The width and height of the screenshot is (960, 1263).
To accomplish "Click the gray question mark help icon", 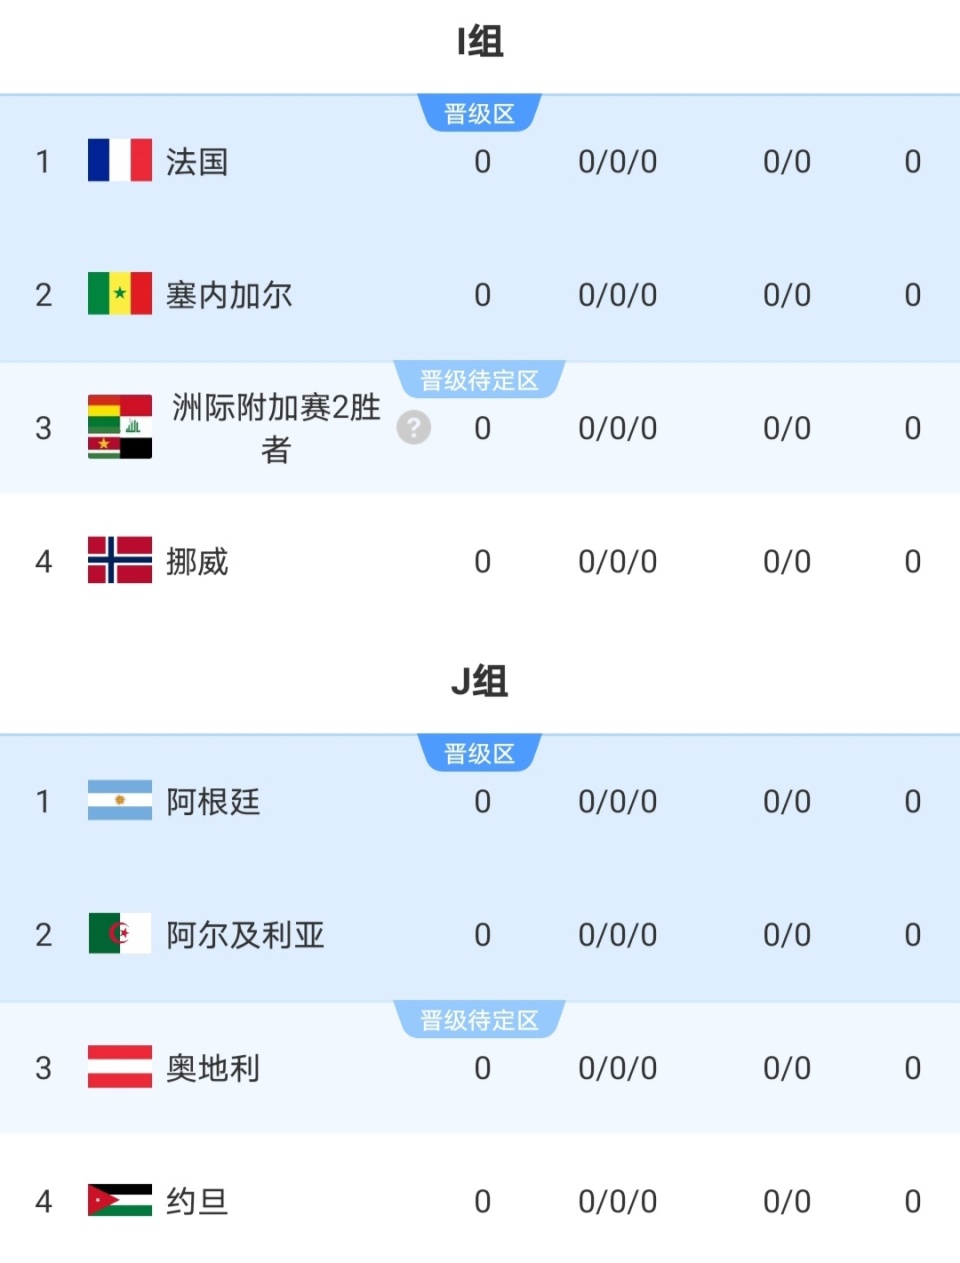I will 413,428.
